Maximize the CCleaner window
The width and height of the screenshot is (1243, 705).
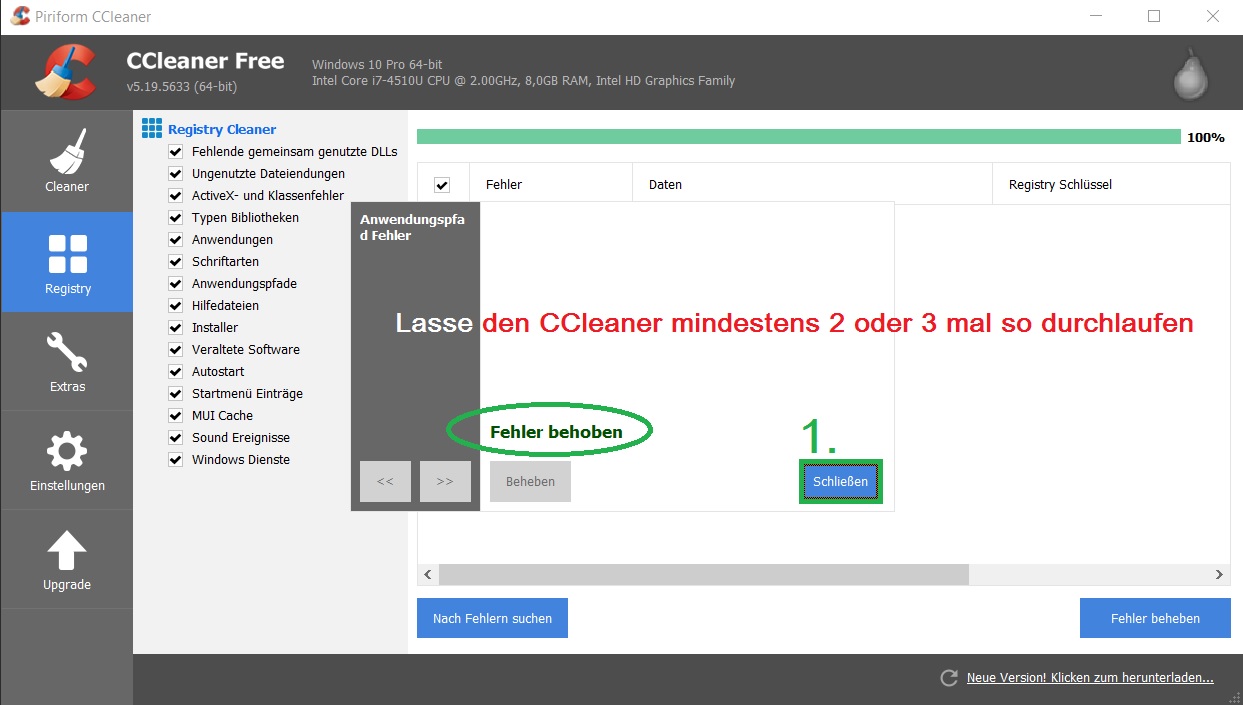pyautogui.click(x=1154, y=16)
